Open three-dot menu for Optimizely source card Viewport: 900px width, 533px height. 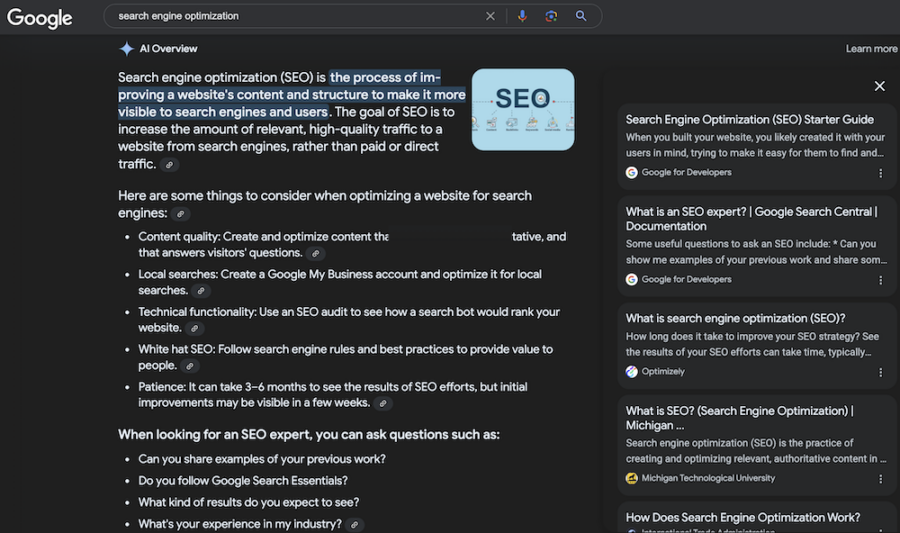(880, 372)
